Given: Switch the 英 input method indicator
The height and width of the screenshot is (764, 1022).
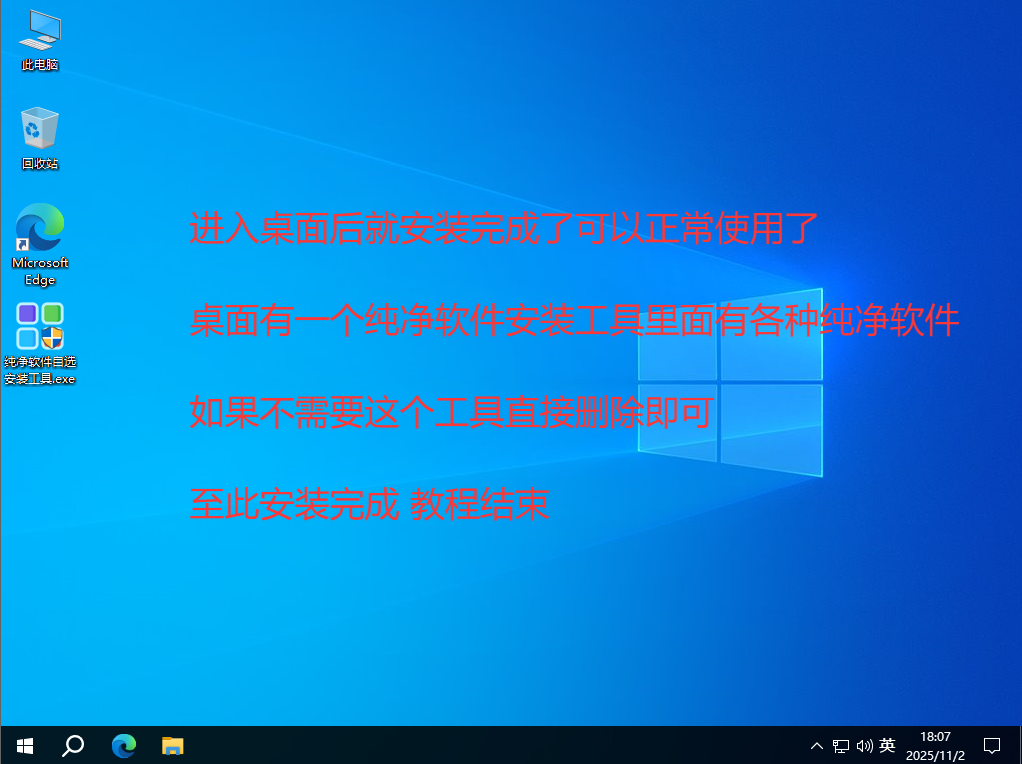Looking at the screenshot, I should pos(888,745).
